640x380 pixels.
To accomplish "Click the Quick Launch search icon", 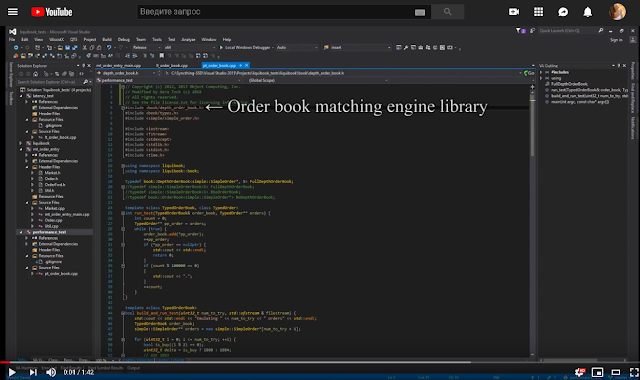I will point(600,31).
